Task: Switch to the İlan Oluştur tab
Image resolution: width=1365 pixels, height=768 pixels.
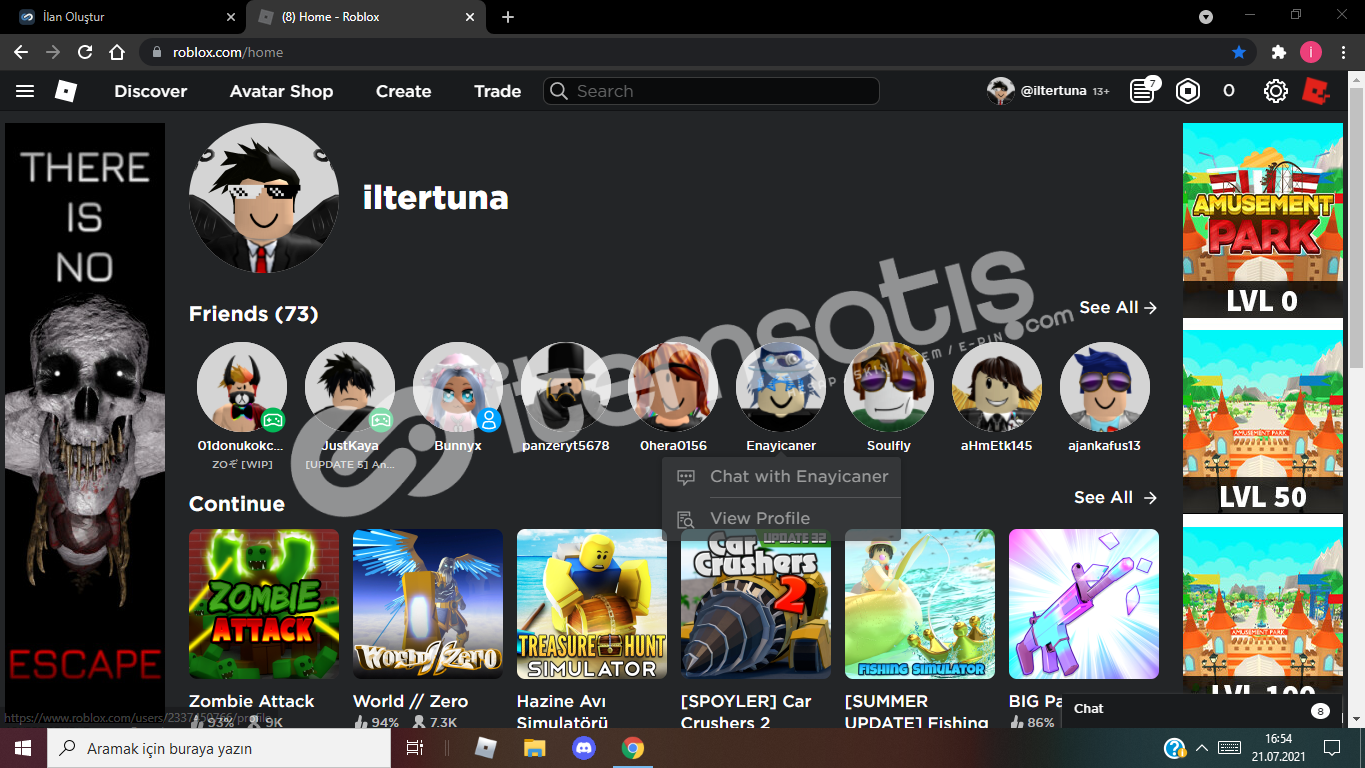Action: 127,17
